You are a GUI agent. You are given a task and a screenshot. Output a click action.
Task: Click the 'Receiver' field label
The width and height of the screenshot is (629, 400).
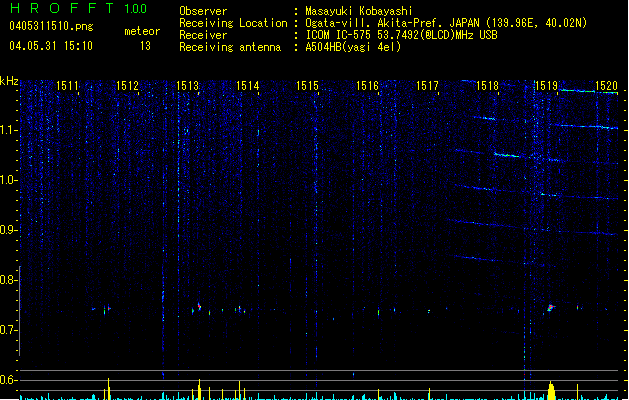pyautogui.click(x=203, y=35)
